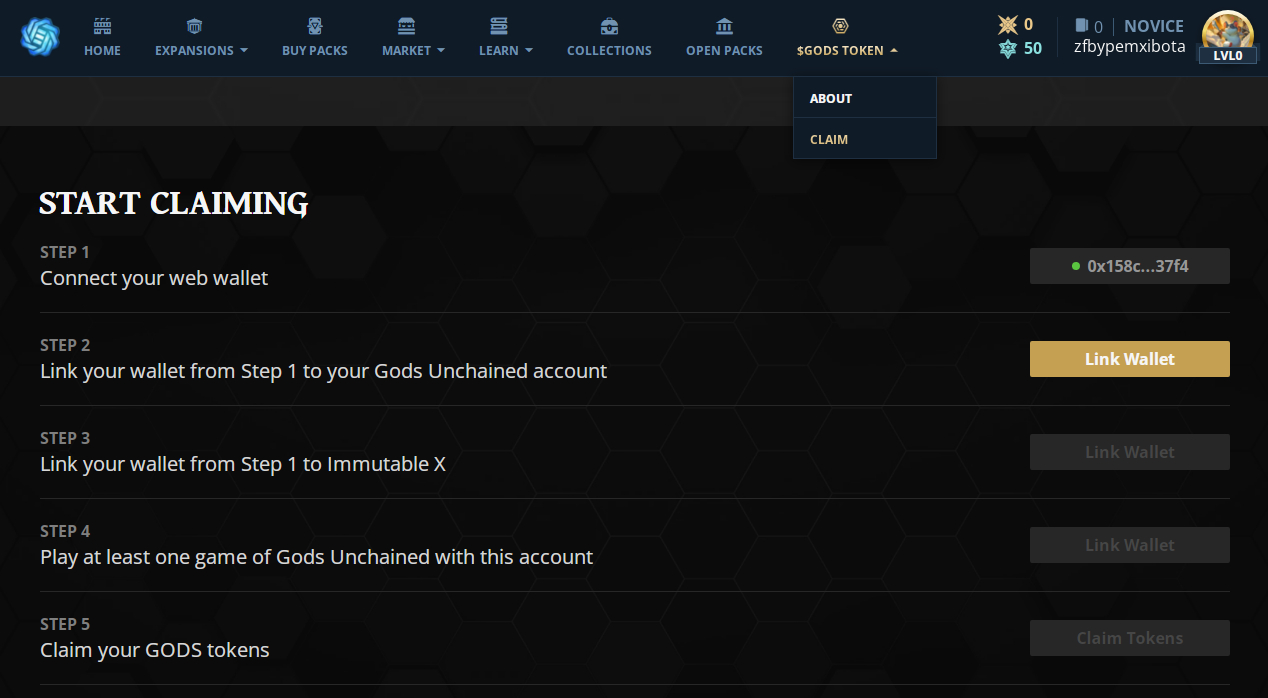Click 'Claim your GODS tokens' text
1268x698 pixels.
[x=155, y=650]
